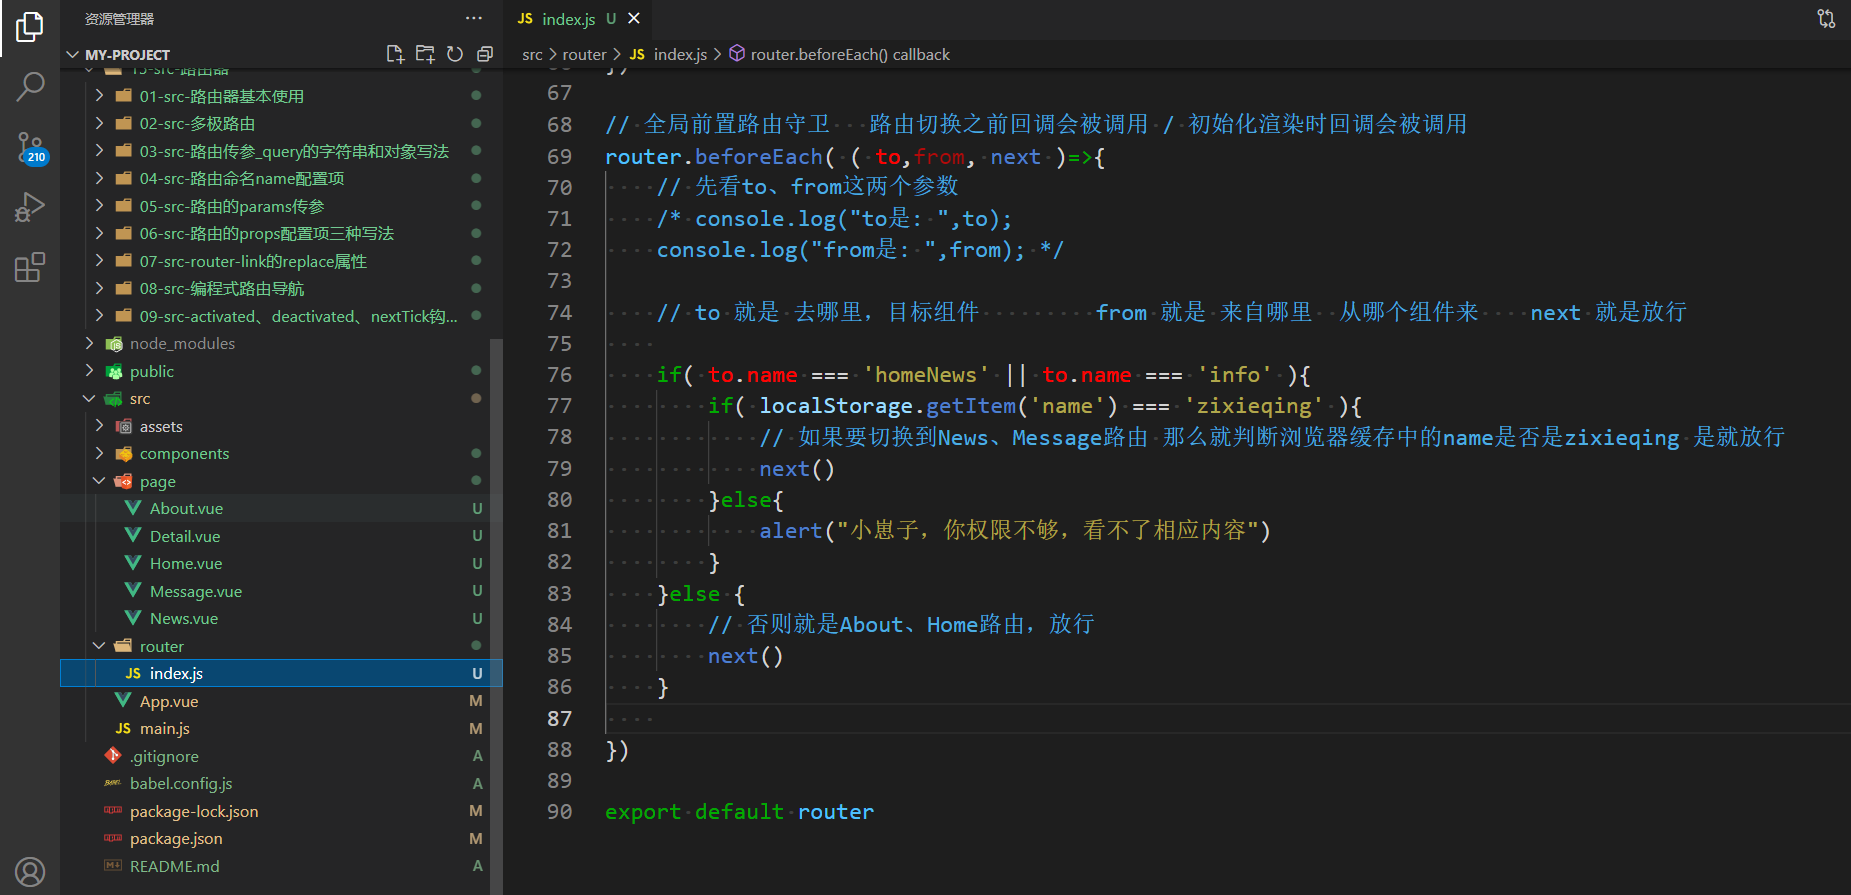The height and width of the screenshot is (895, 1851).
Task: Close the index.js editor tab
Action: [x=634, y=18]
